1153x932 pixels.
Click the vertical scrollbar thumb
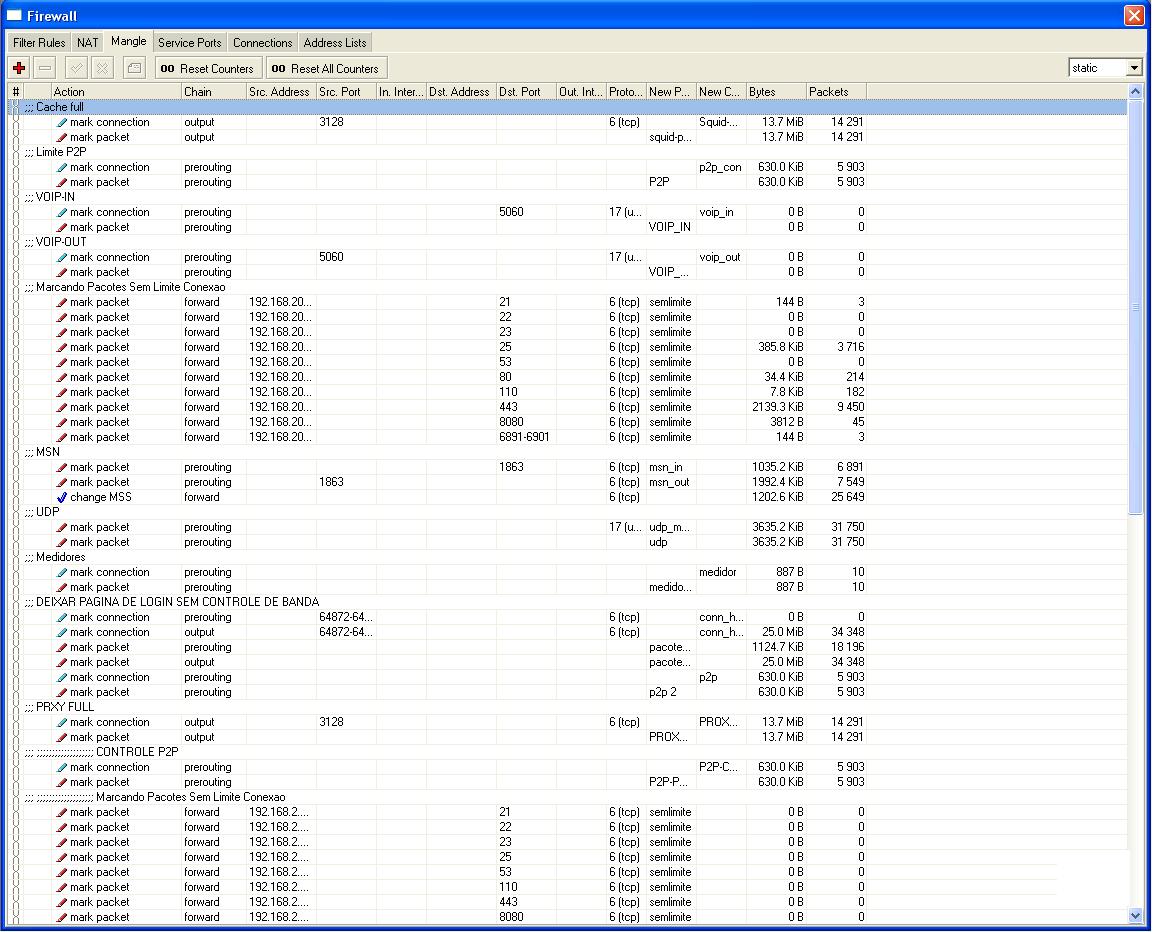[x=1135, y=307]
